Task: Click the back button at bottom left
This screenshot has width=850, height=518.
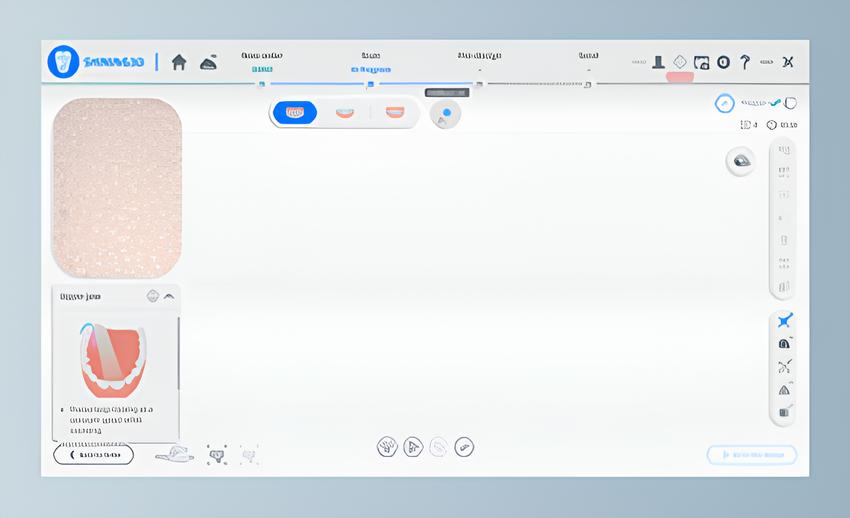Action: [93, 455]
